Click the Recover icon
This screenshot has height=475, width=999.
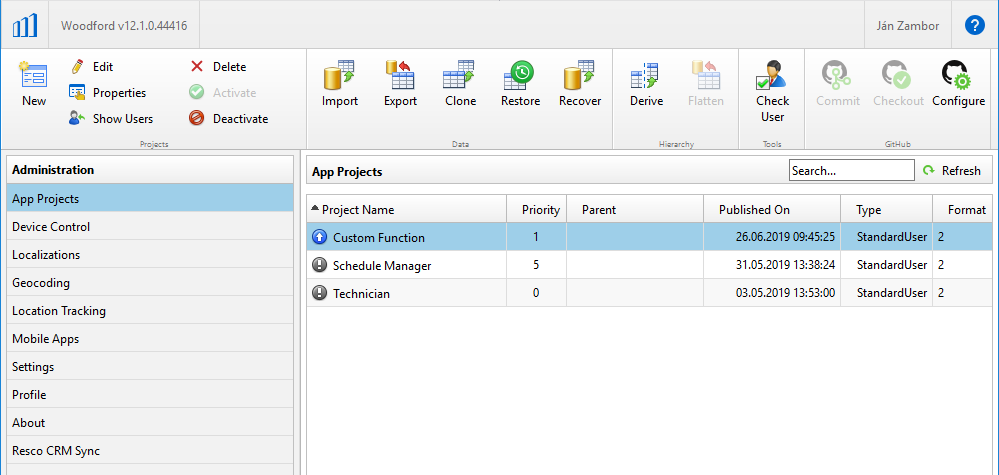580,84
